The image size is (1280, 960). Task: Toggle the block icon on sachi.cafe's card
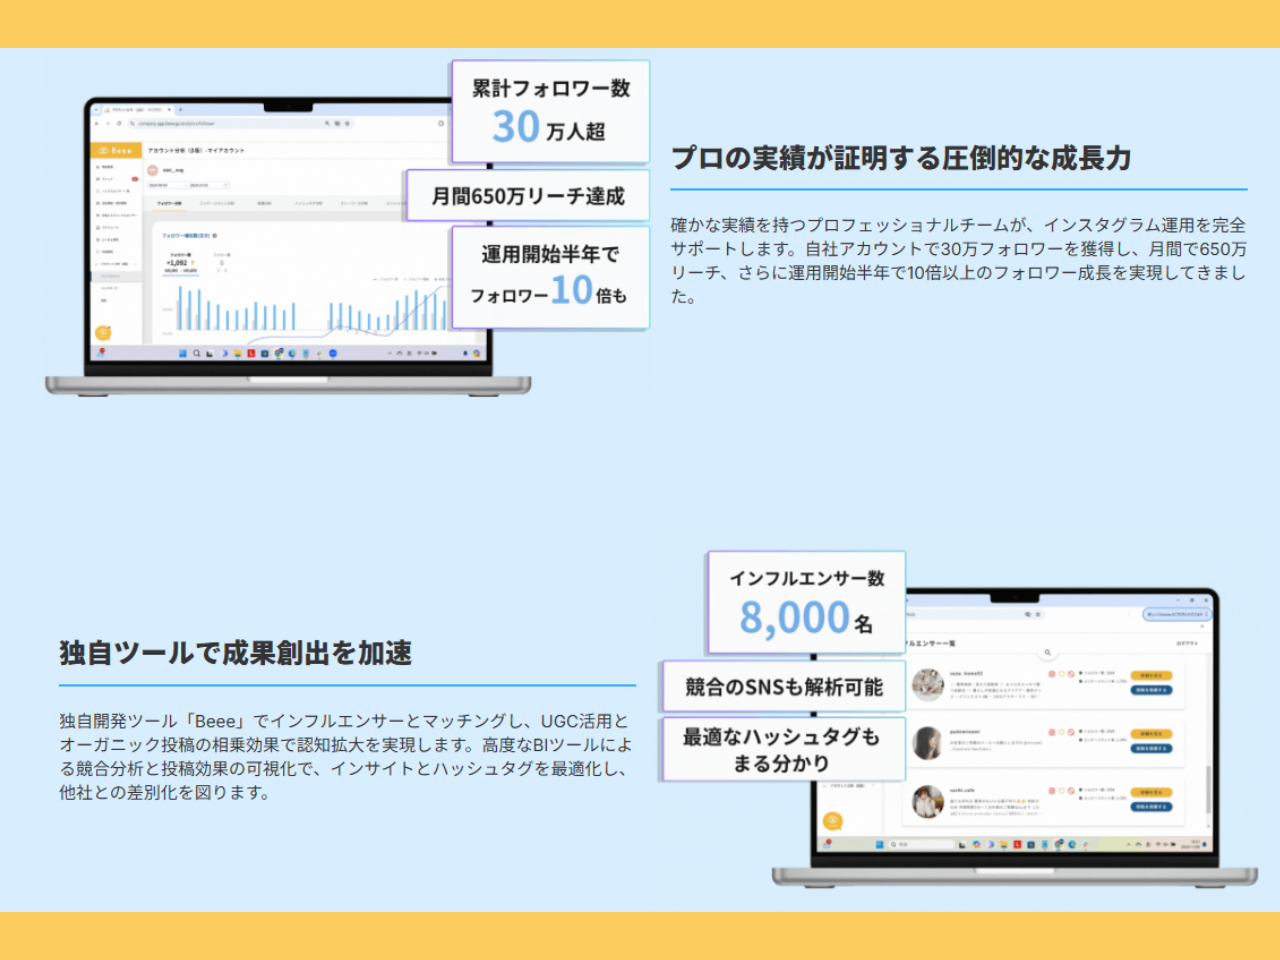click(1070, 790)
